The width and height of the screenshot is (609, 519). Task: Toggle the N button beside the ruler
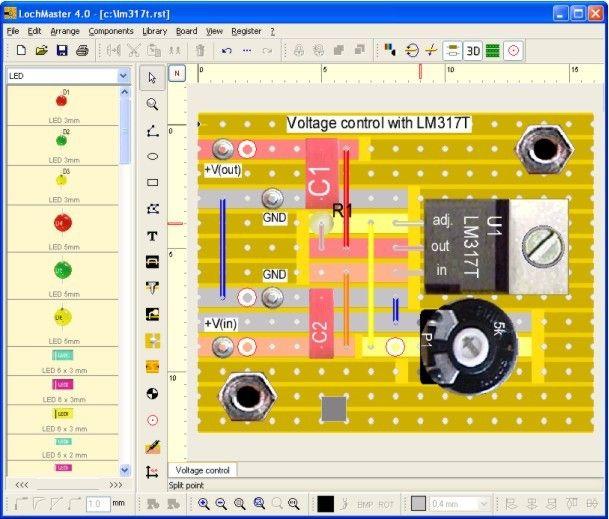point(177,74)
